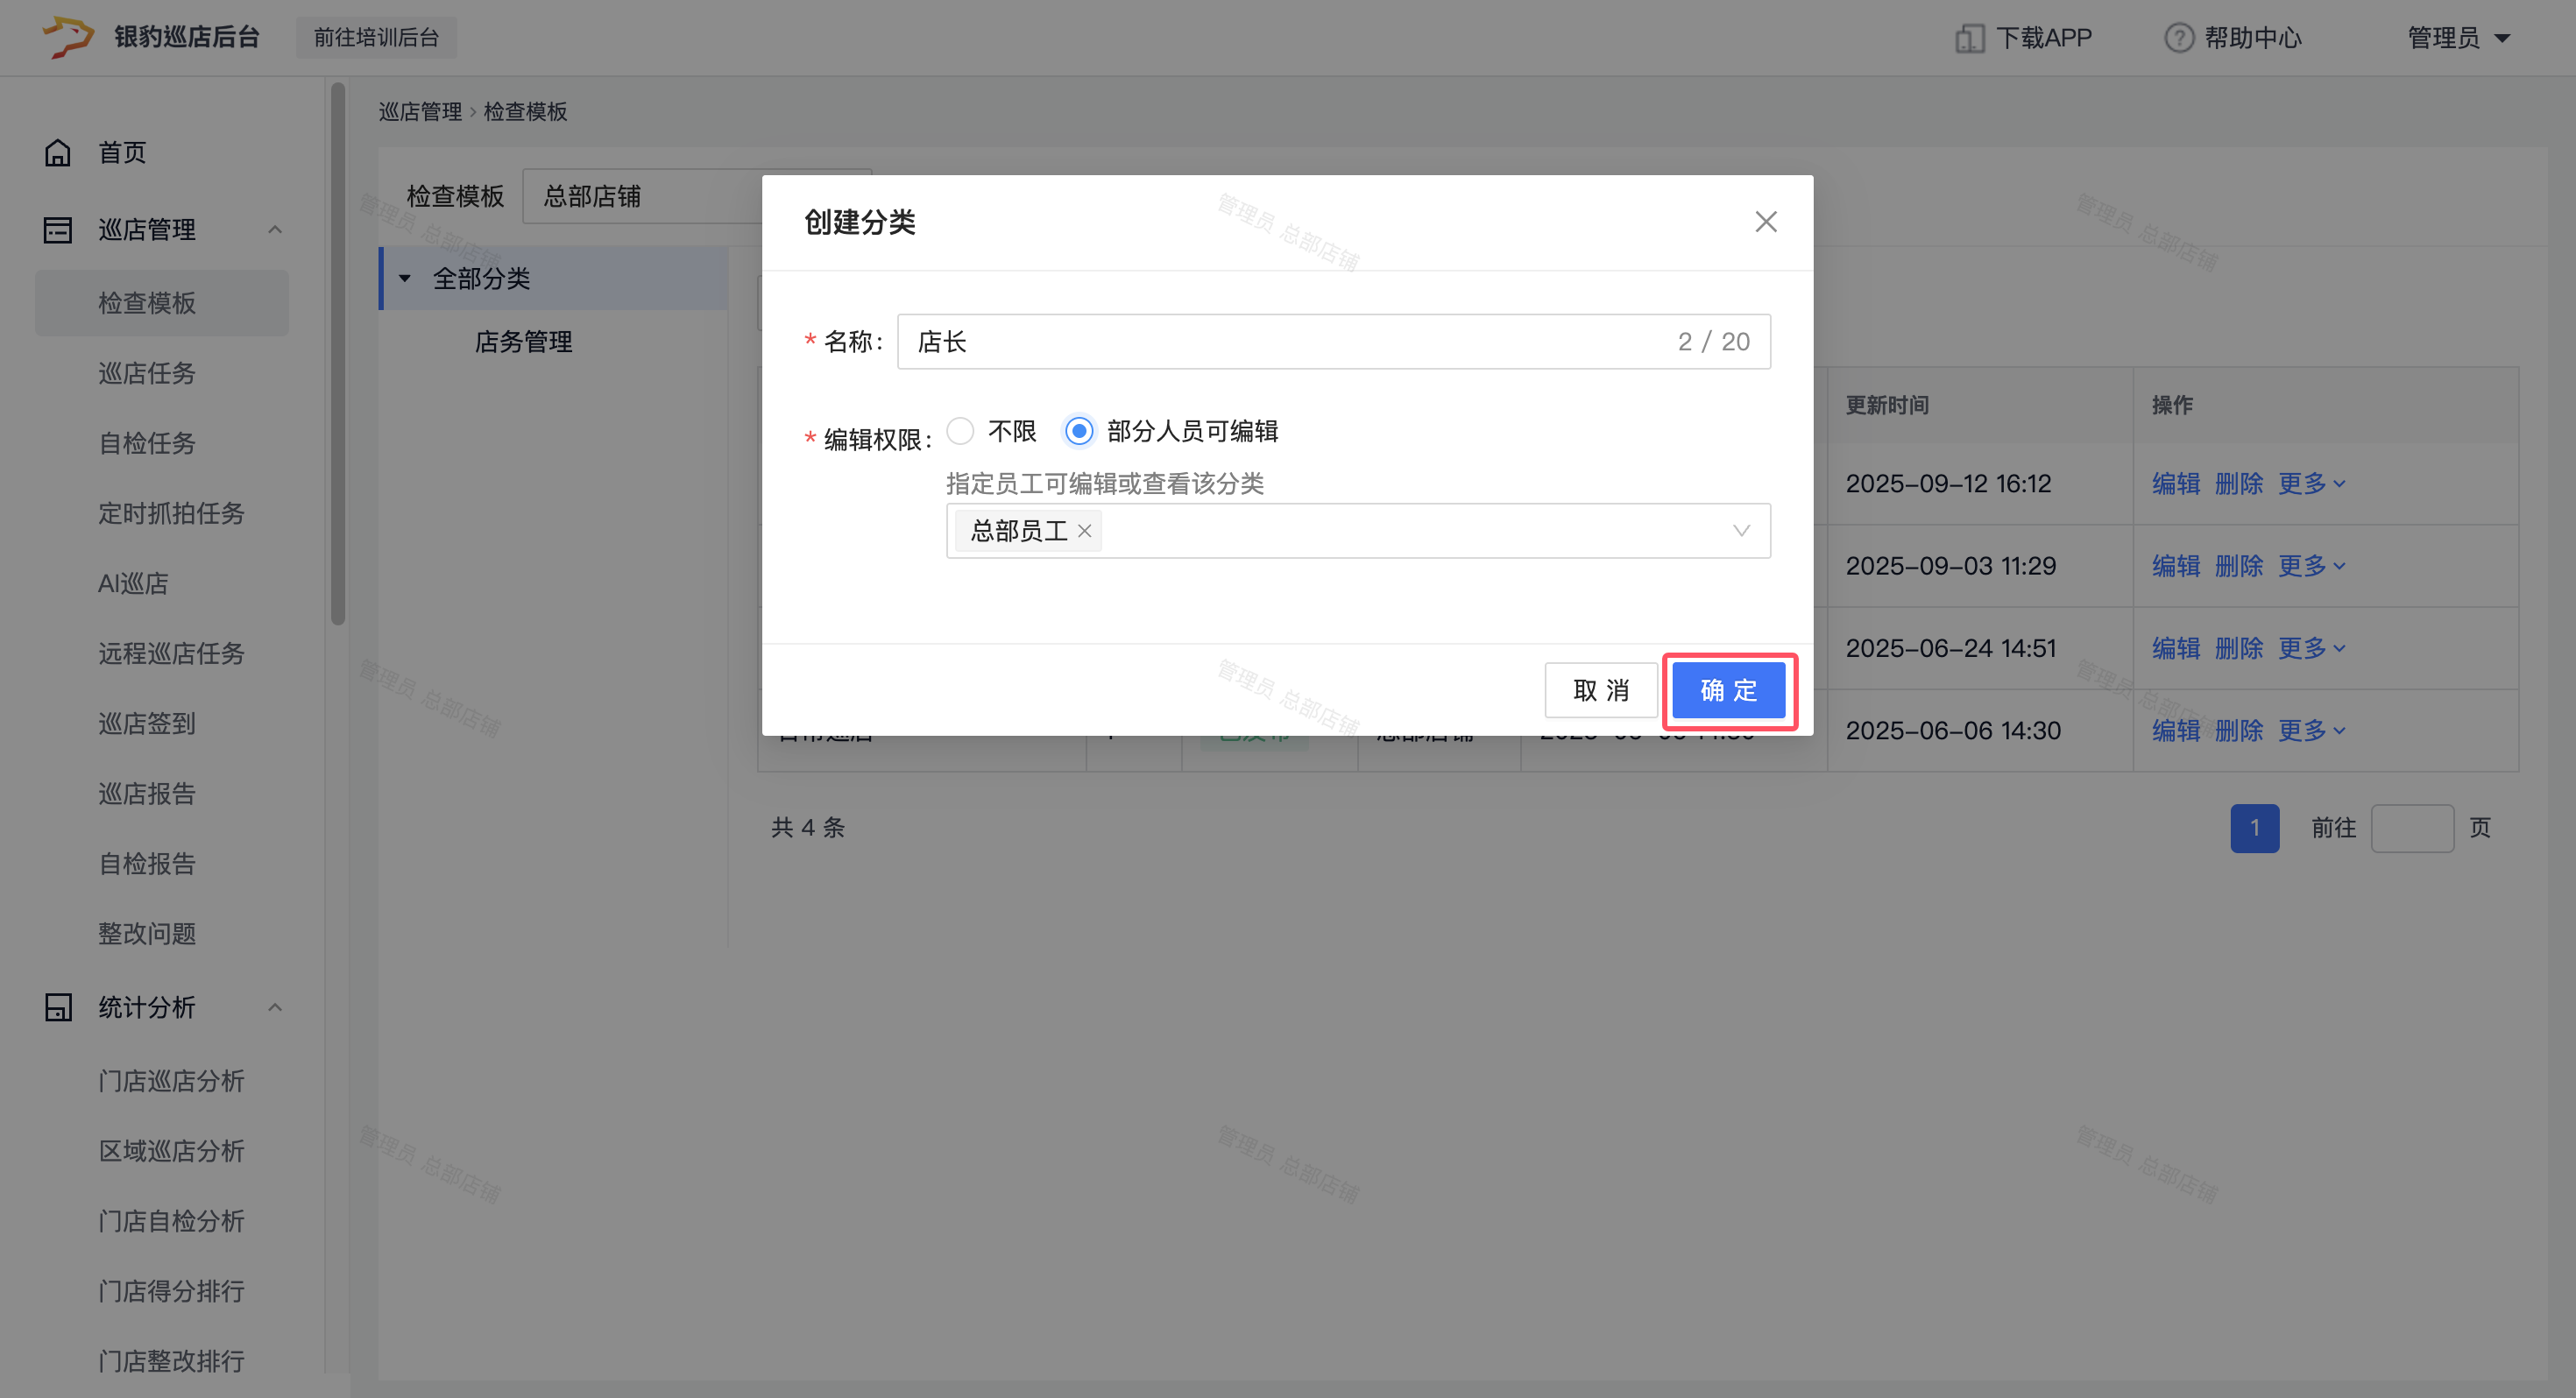Close the 创建分类 dialog with X
Screen dimensions: 2576x1398
pyautogui.click(x=1765, y=222)
